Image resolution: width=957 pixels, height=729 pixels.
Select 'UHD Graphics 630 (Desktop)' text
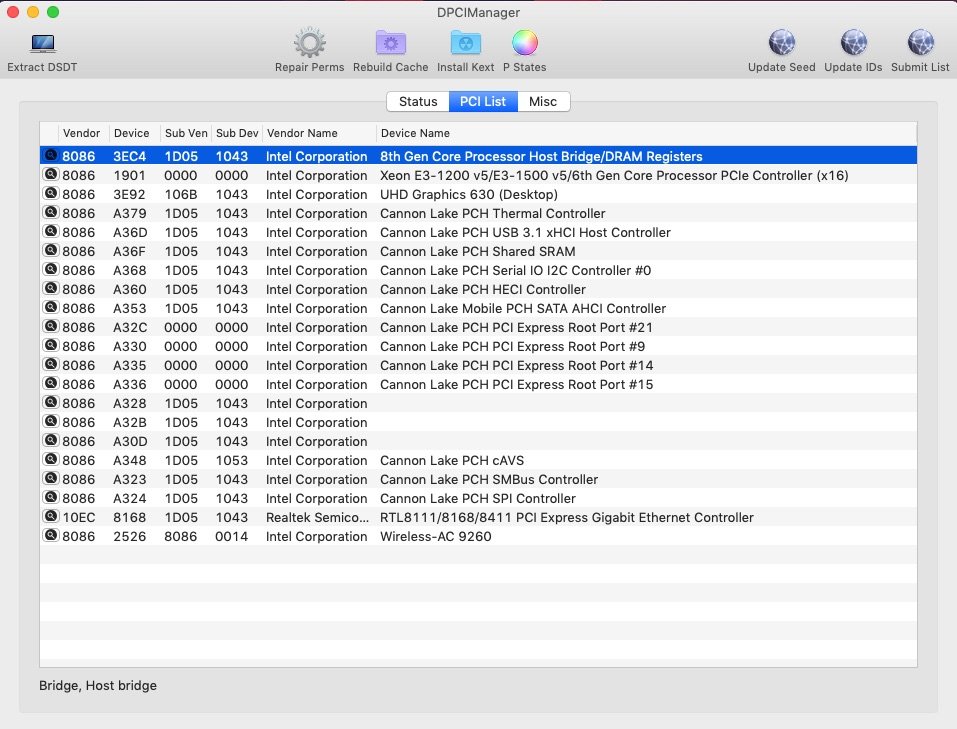pyautogui.click(x=469, y=194)
